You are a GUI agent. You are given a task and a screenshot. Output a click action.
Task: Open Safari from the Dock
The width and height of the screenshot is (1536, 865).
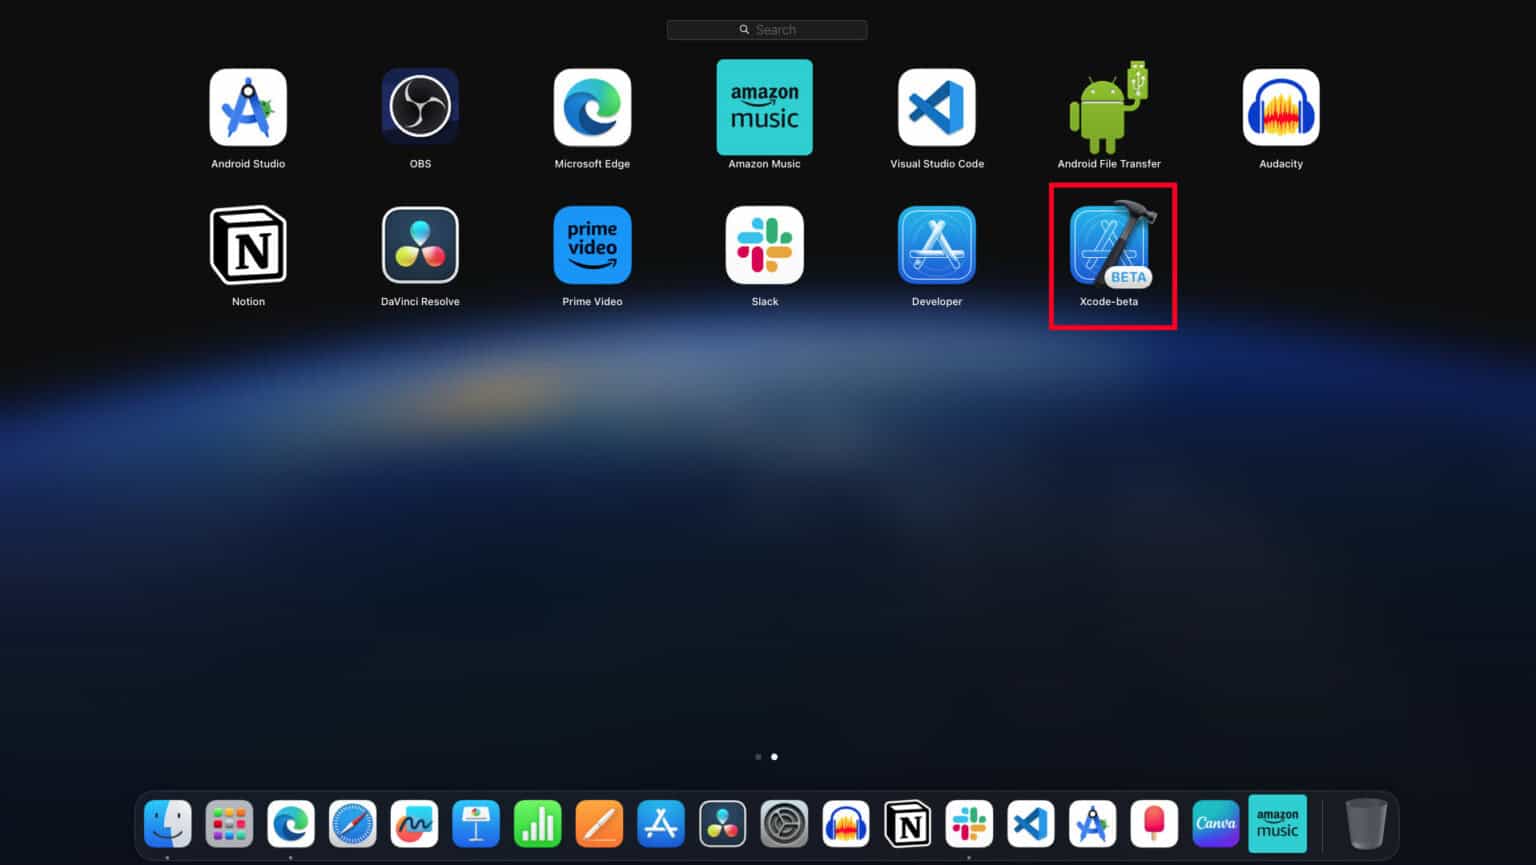pyautogui.click(x=352, y=823)
